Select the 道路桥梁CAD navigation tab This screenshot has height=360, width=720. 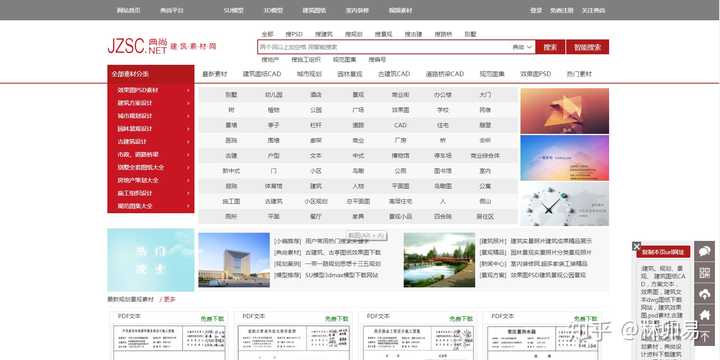[444, 74]
